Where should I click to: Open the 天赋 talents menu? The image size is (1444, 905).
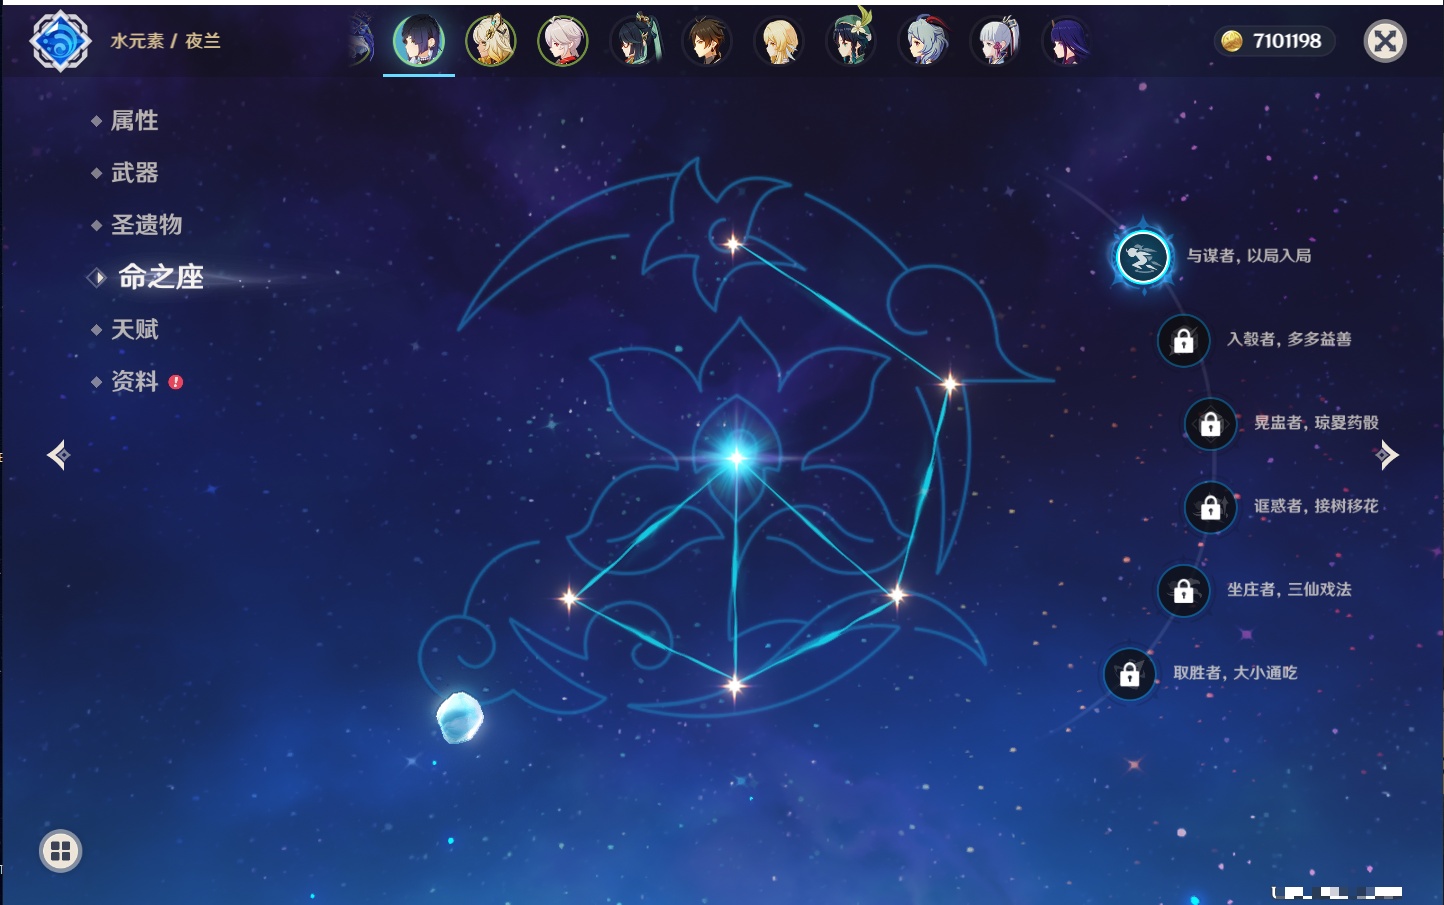(x=135, y=329)
